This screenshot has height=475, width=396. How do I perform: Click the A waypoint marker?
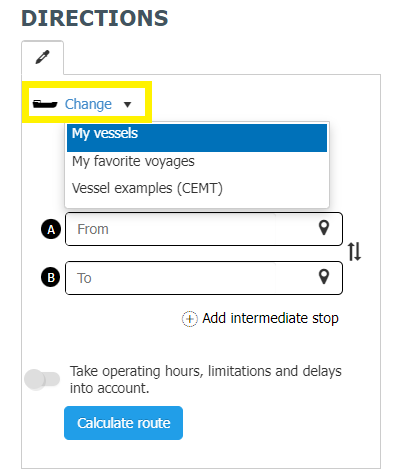point(51,229)
